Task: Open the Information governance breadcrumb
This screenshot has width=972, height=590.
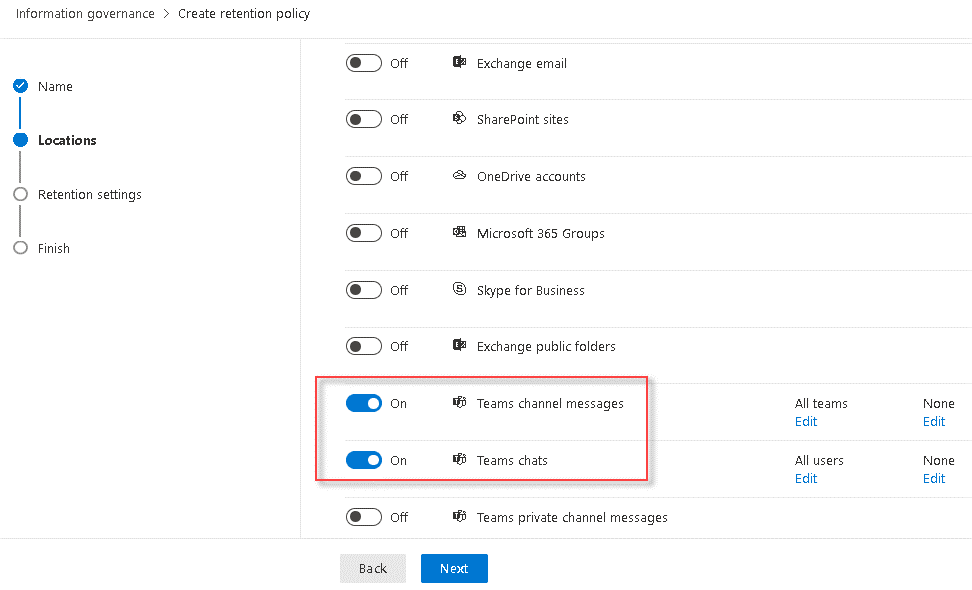Action: (x=84, y=14)
